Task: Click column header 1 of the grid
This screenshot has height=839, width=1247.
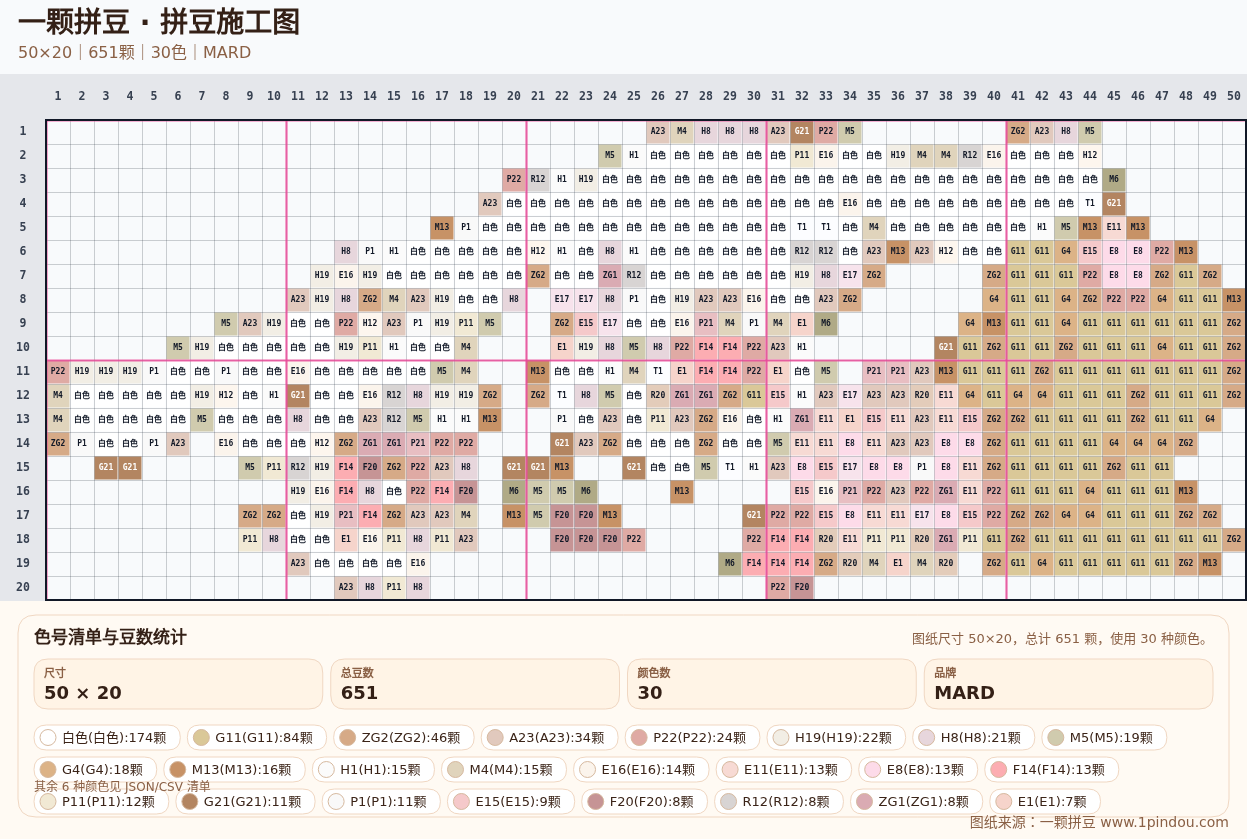Action: coord(58,96)
